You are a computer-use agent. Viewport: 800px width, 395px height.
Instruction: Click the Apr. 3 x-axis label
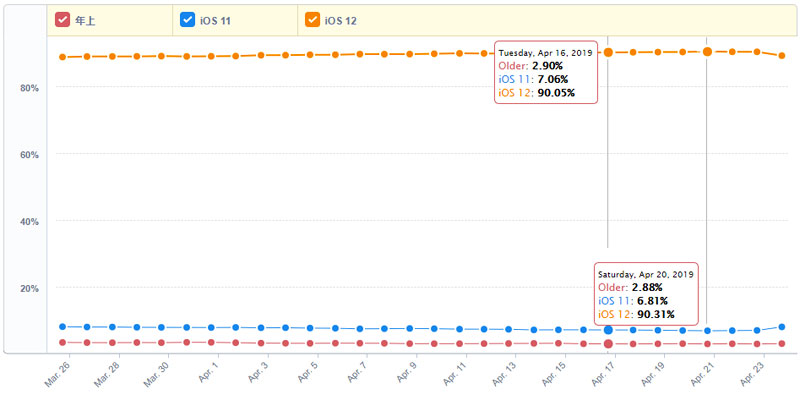pos(257,373)
